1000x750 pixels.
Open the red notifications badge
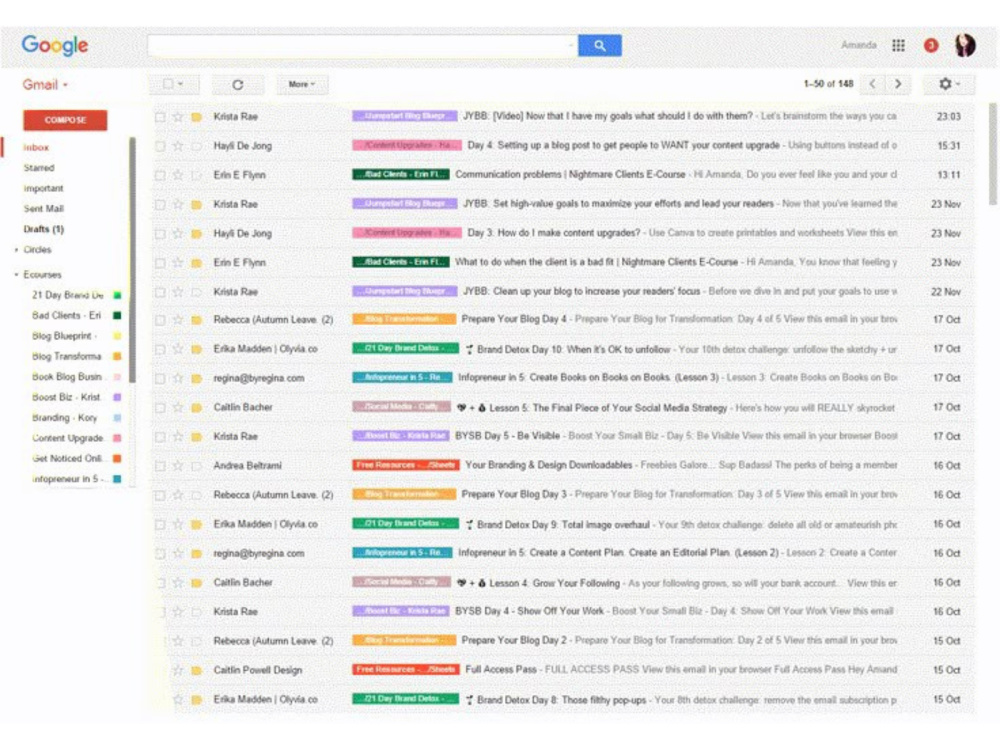tap(931, 45)
